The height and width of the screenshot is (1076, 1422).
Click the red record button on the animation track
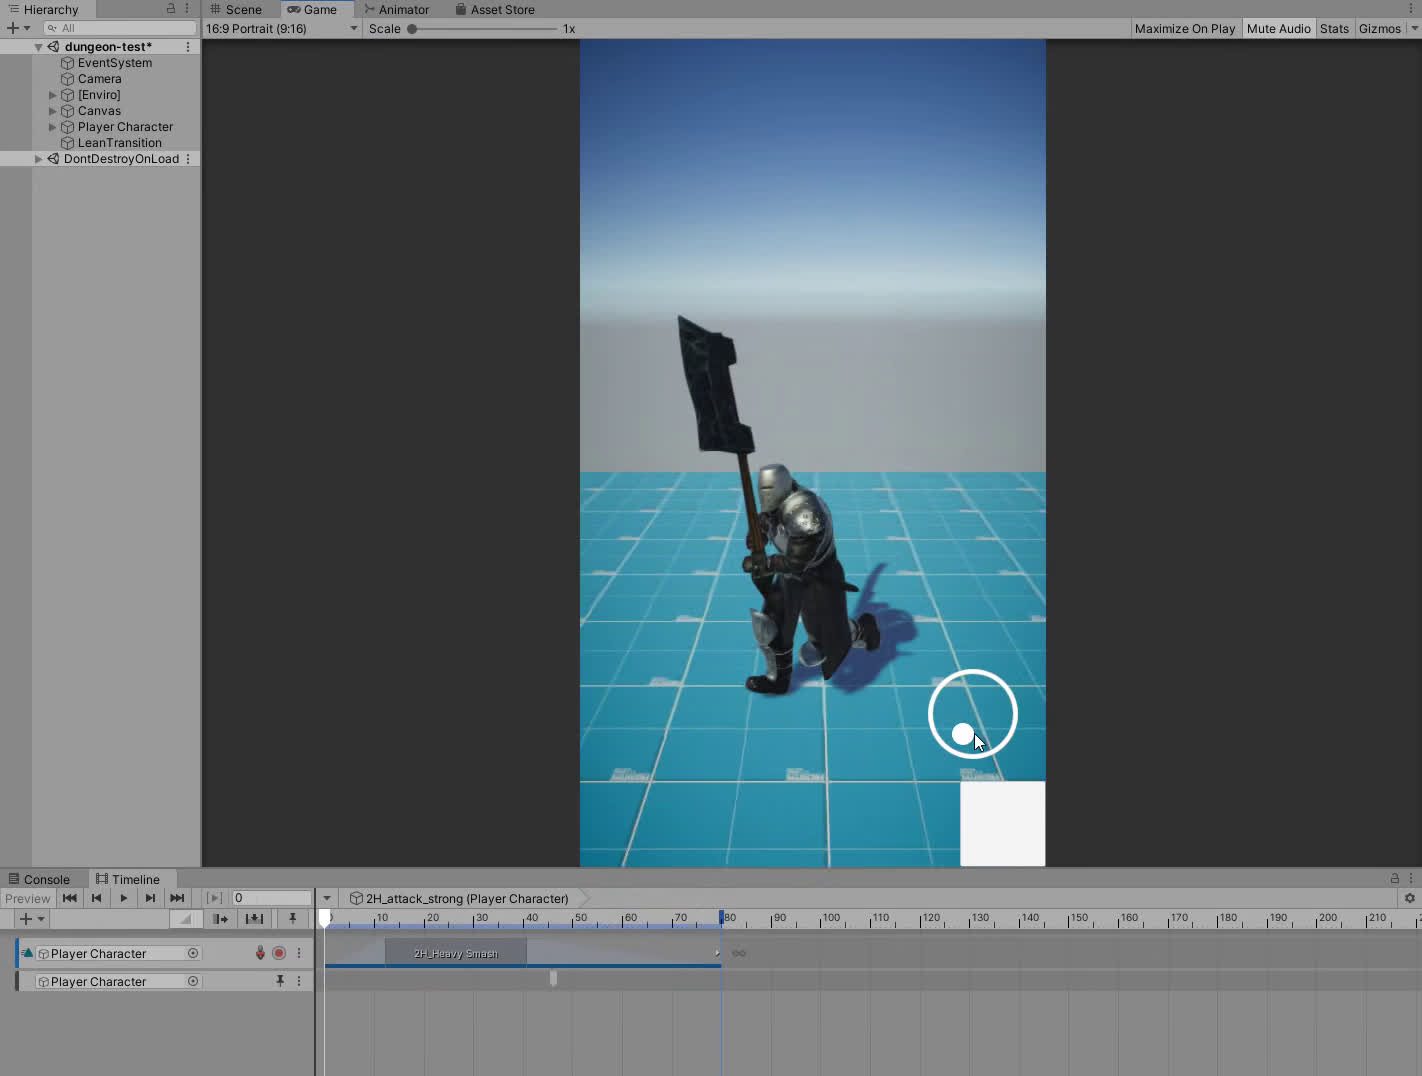(x=279, y=953)
